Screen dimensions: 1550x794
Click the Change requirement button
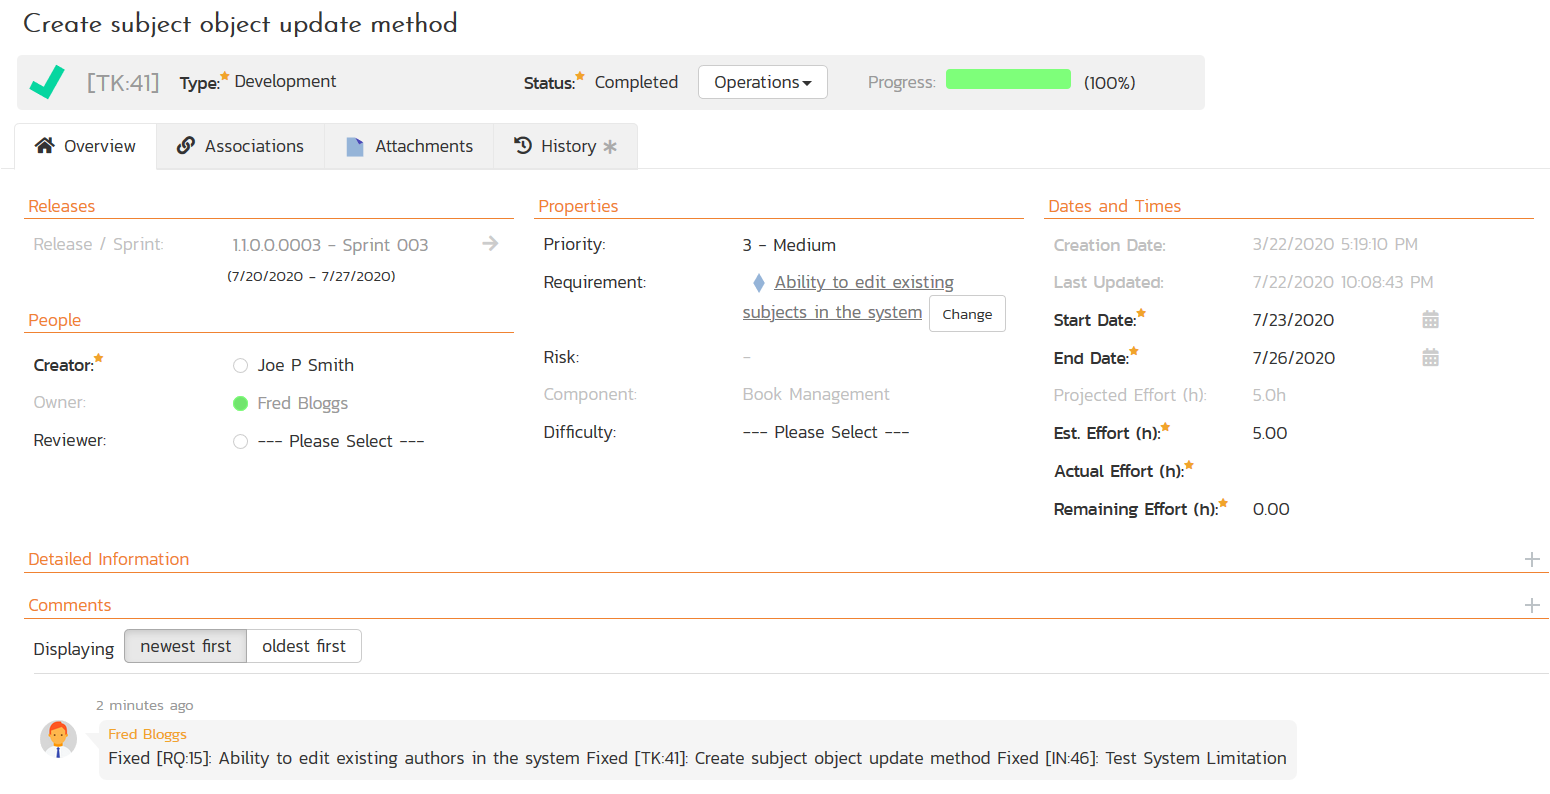[966, 314]
